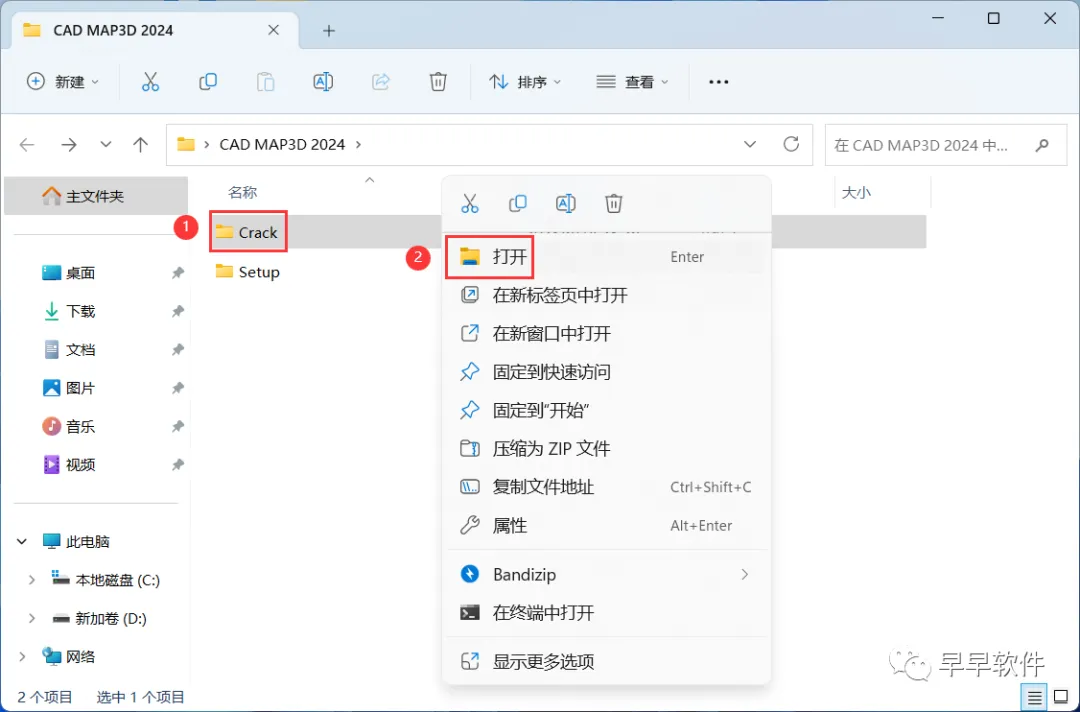Go forward with the right arrow
This screenshot has height=712, width=1080.
pos(69,145)
